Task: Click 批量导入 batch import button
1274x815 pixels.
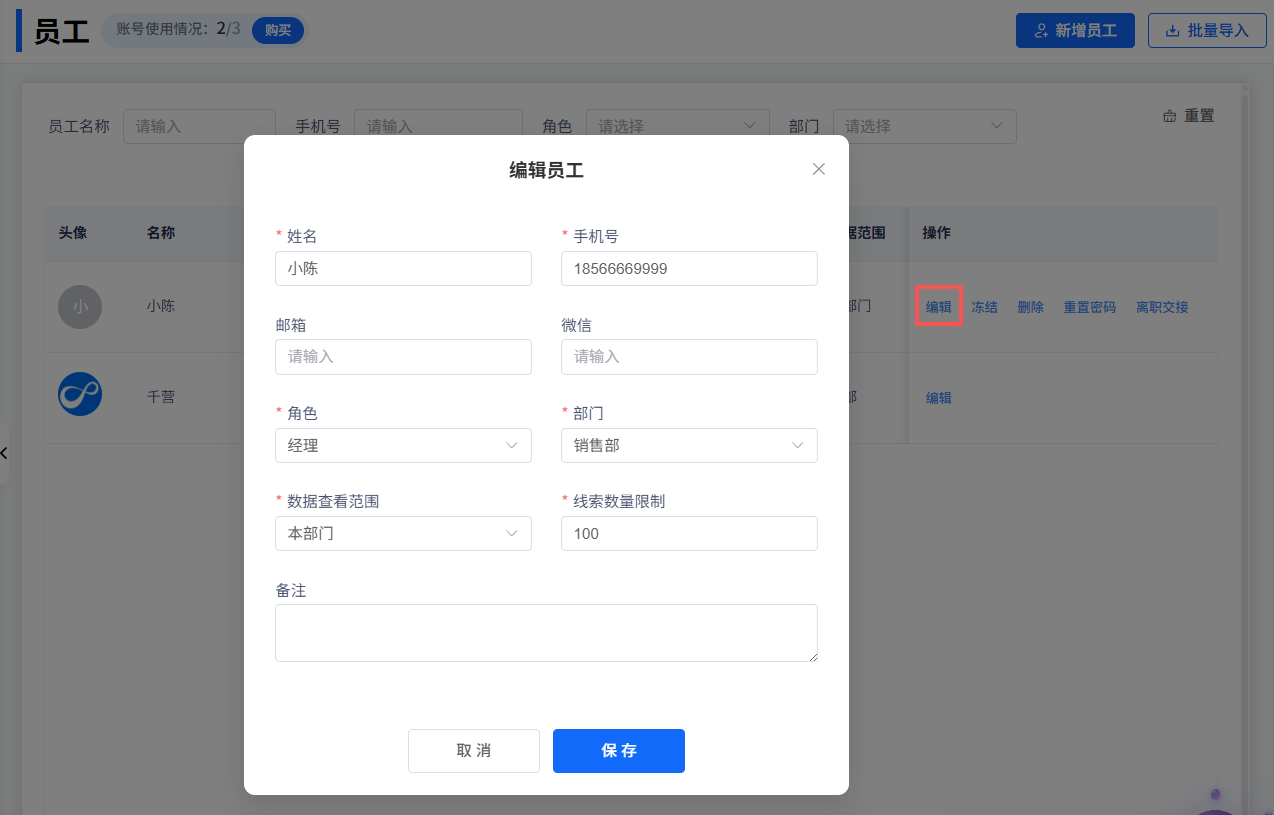Action: pyautogui.click(x=1207, y=30)
